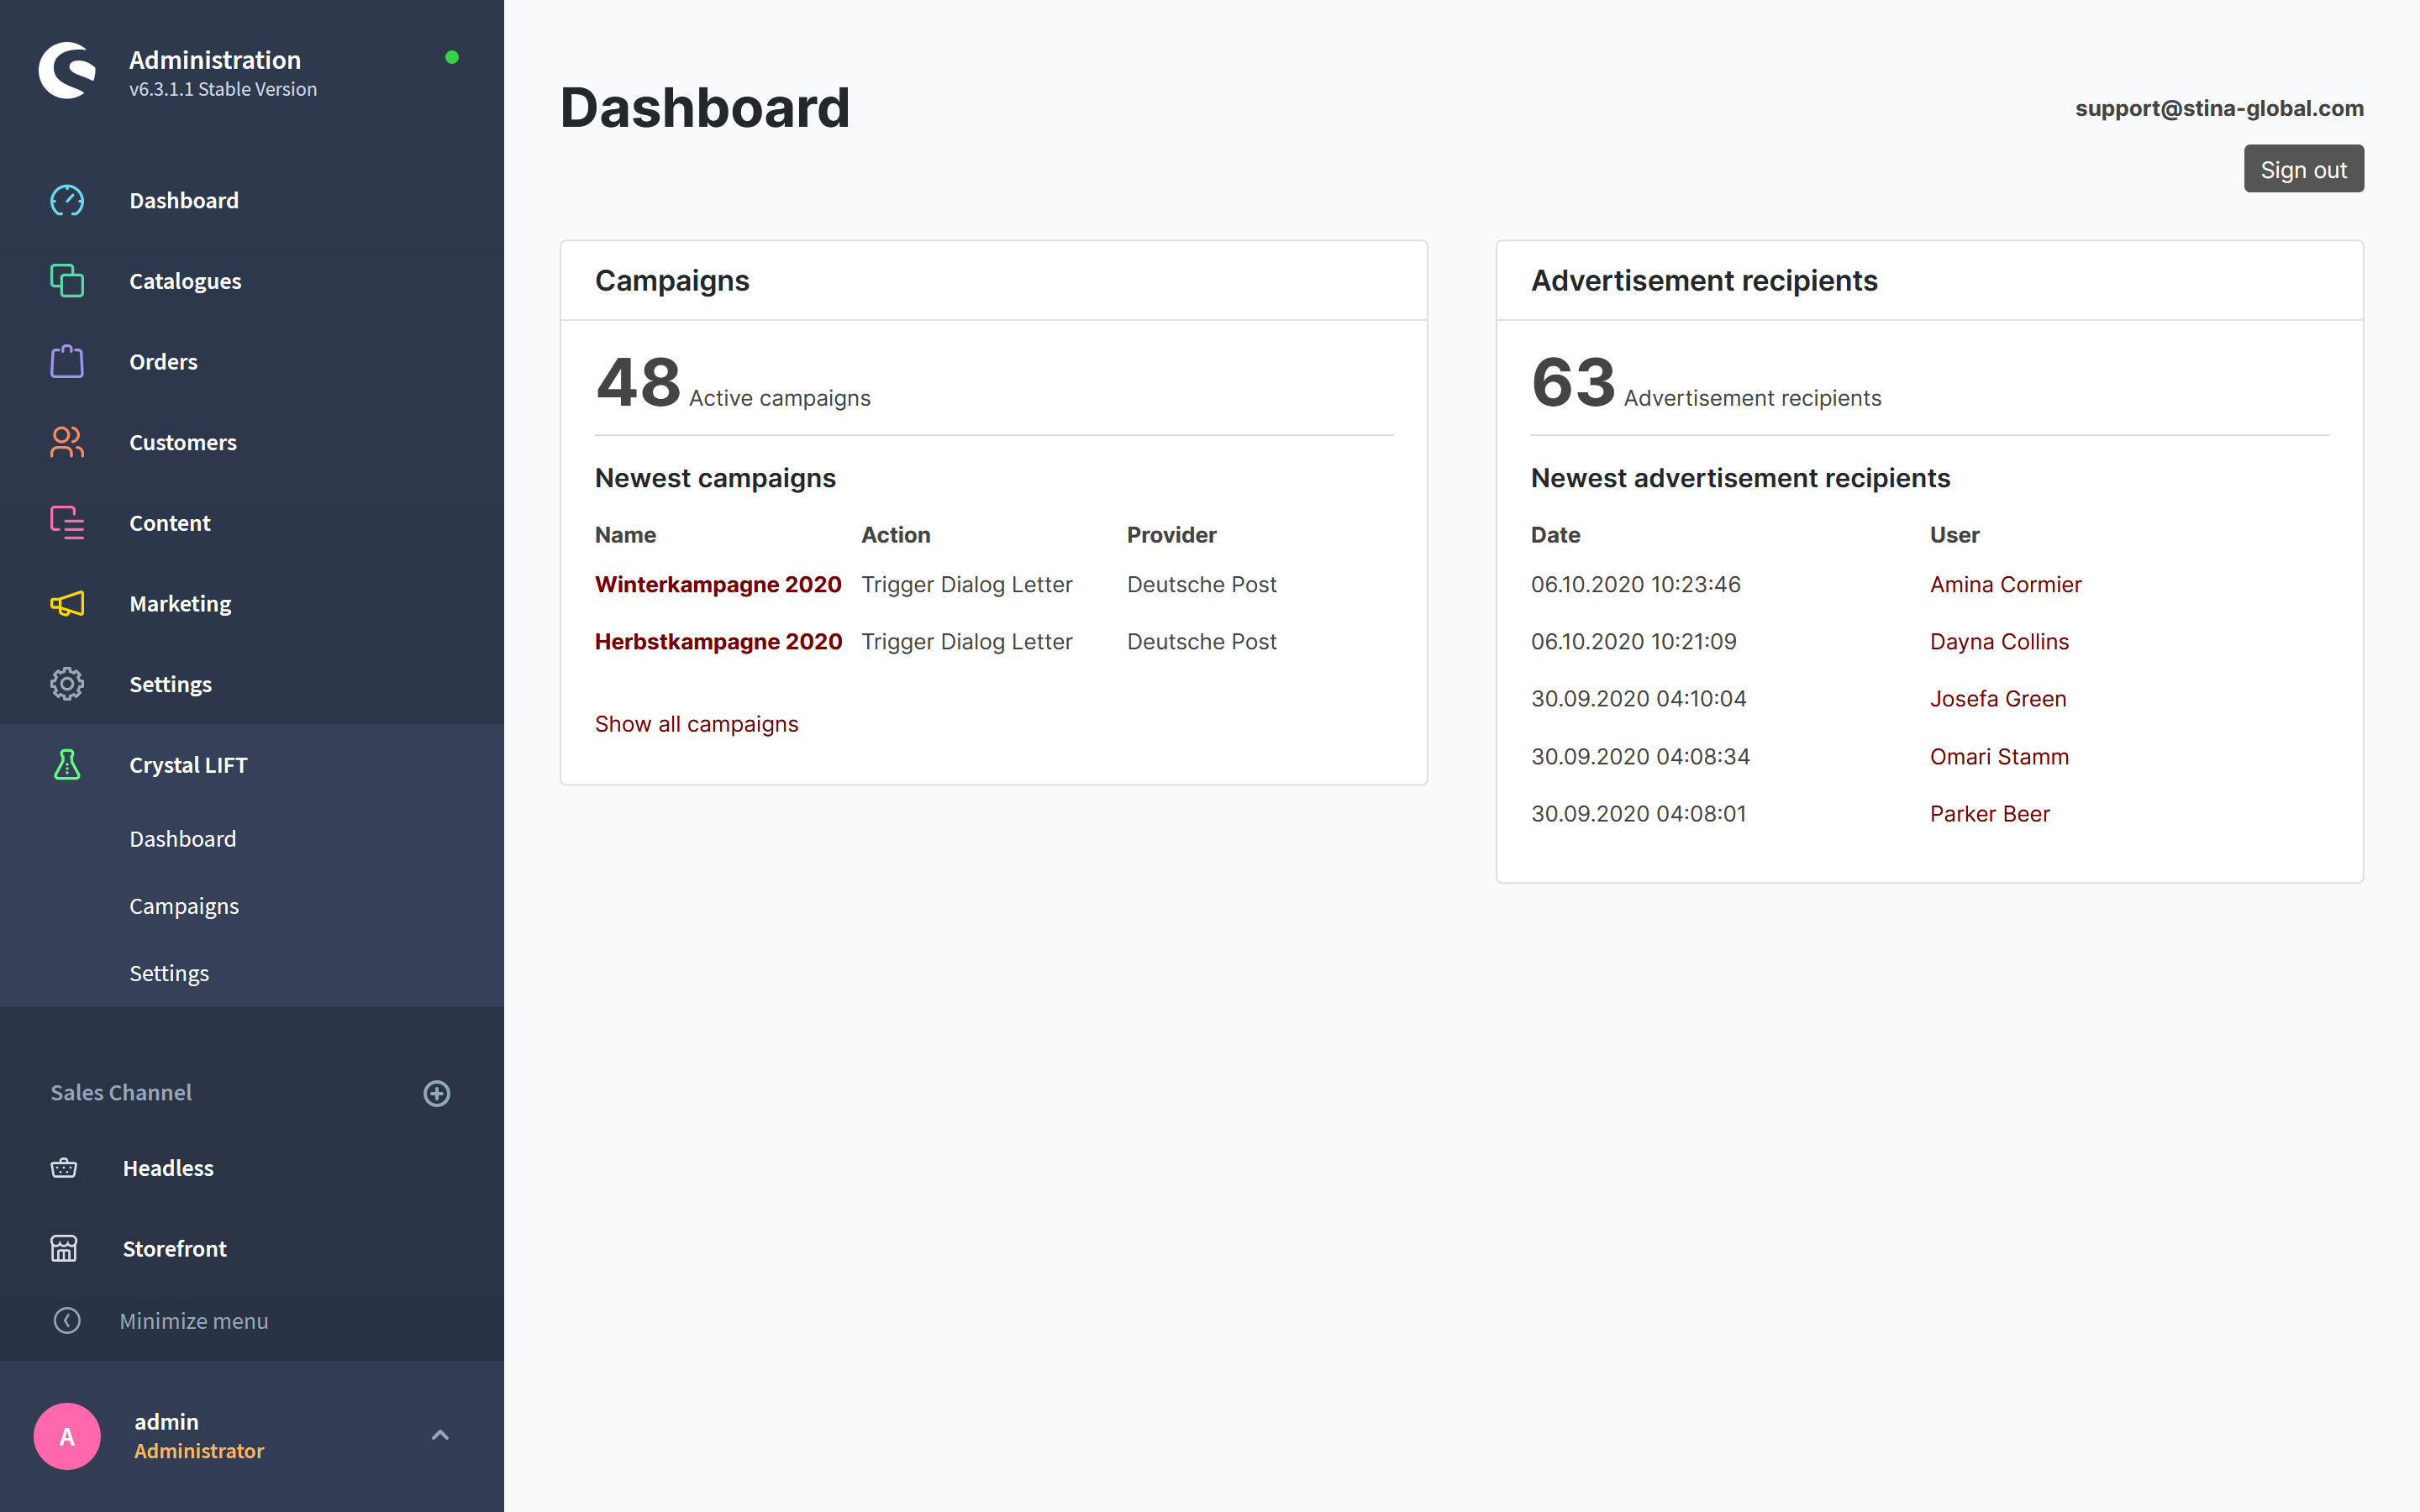The height and width of the screenshot is (1512, 2420).
Task: Open the Herbstkampagne 2020 campaign
Action: tap(718, 641)
